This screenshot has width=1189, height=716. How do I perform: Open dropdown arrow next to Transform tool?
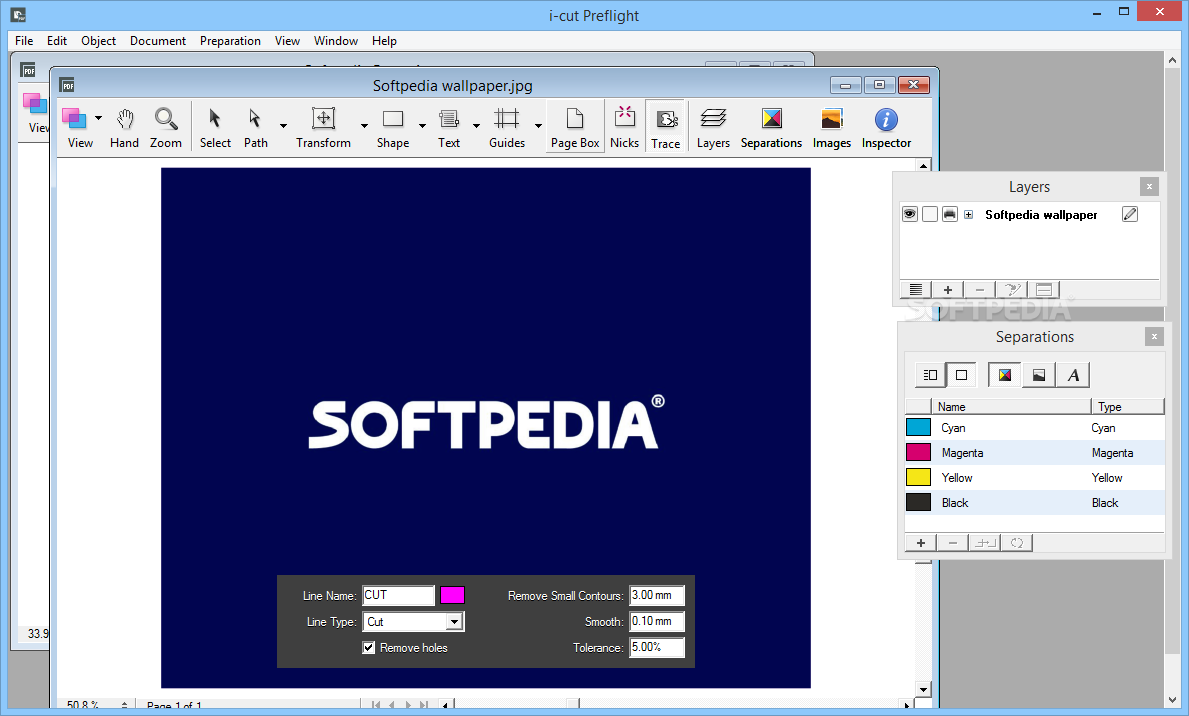point(364,126)
